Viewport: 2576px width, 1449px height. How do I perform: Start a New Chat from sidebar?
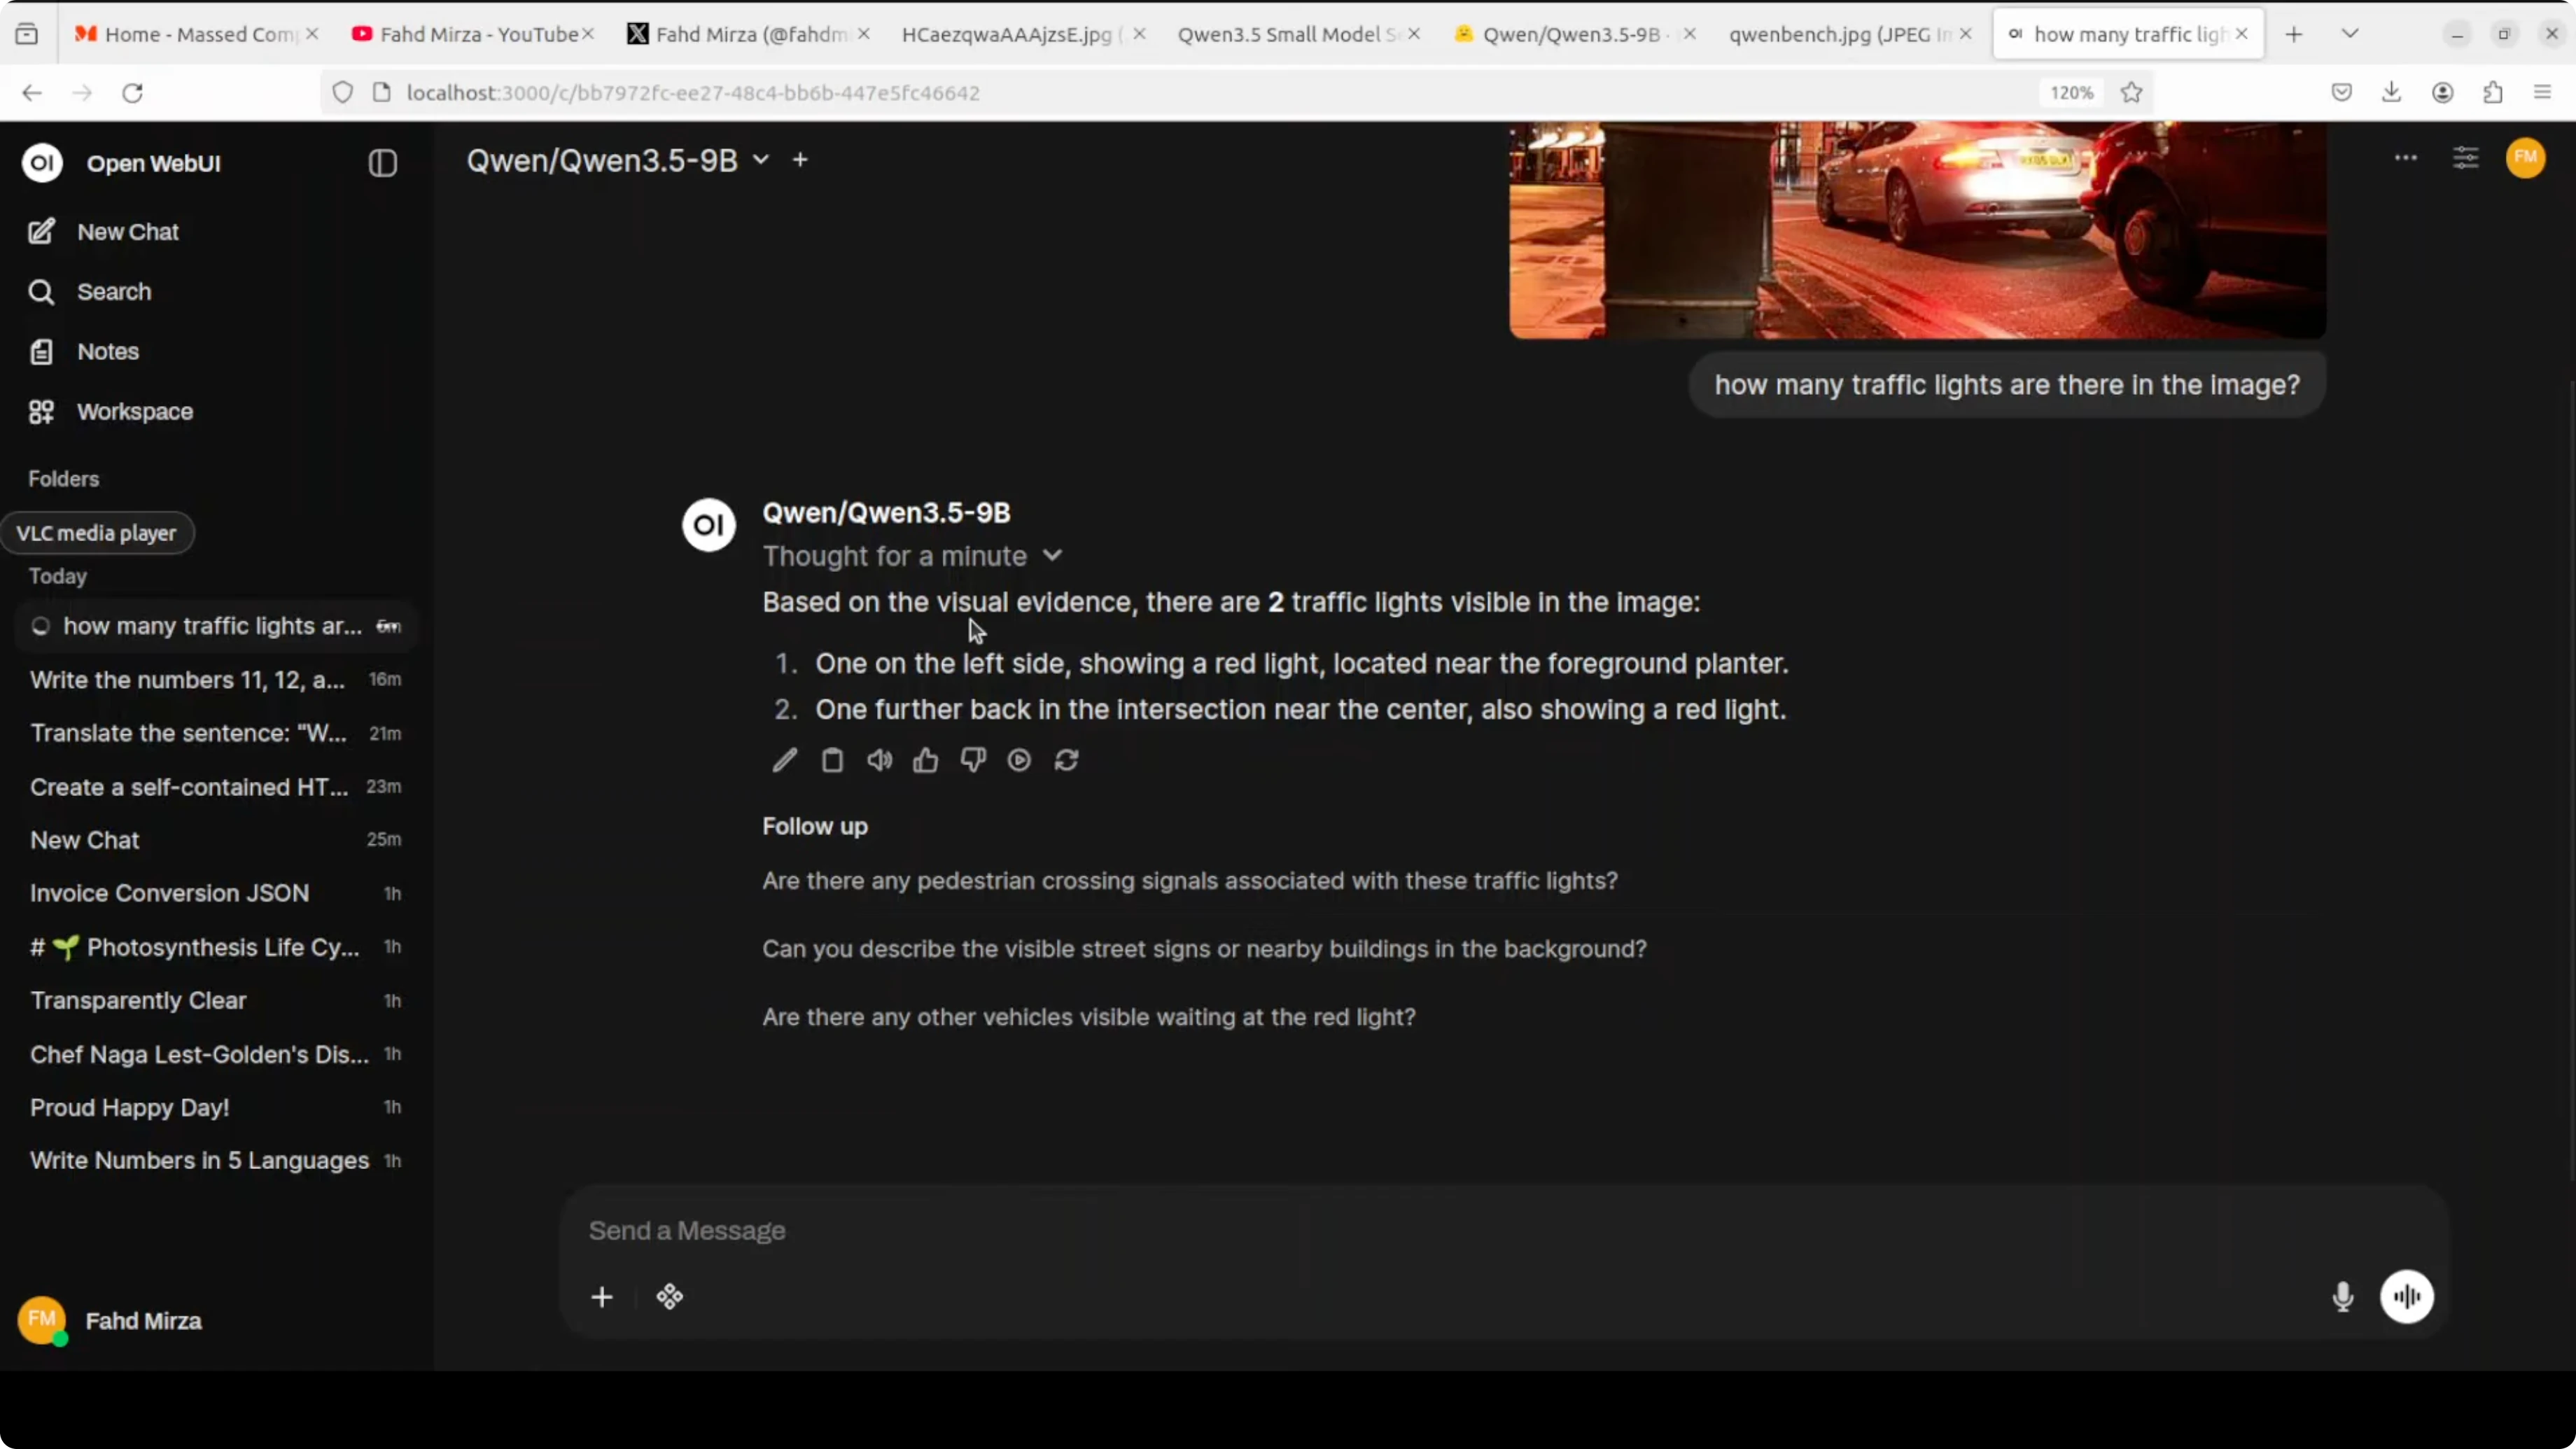click(x=127, y=232)
